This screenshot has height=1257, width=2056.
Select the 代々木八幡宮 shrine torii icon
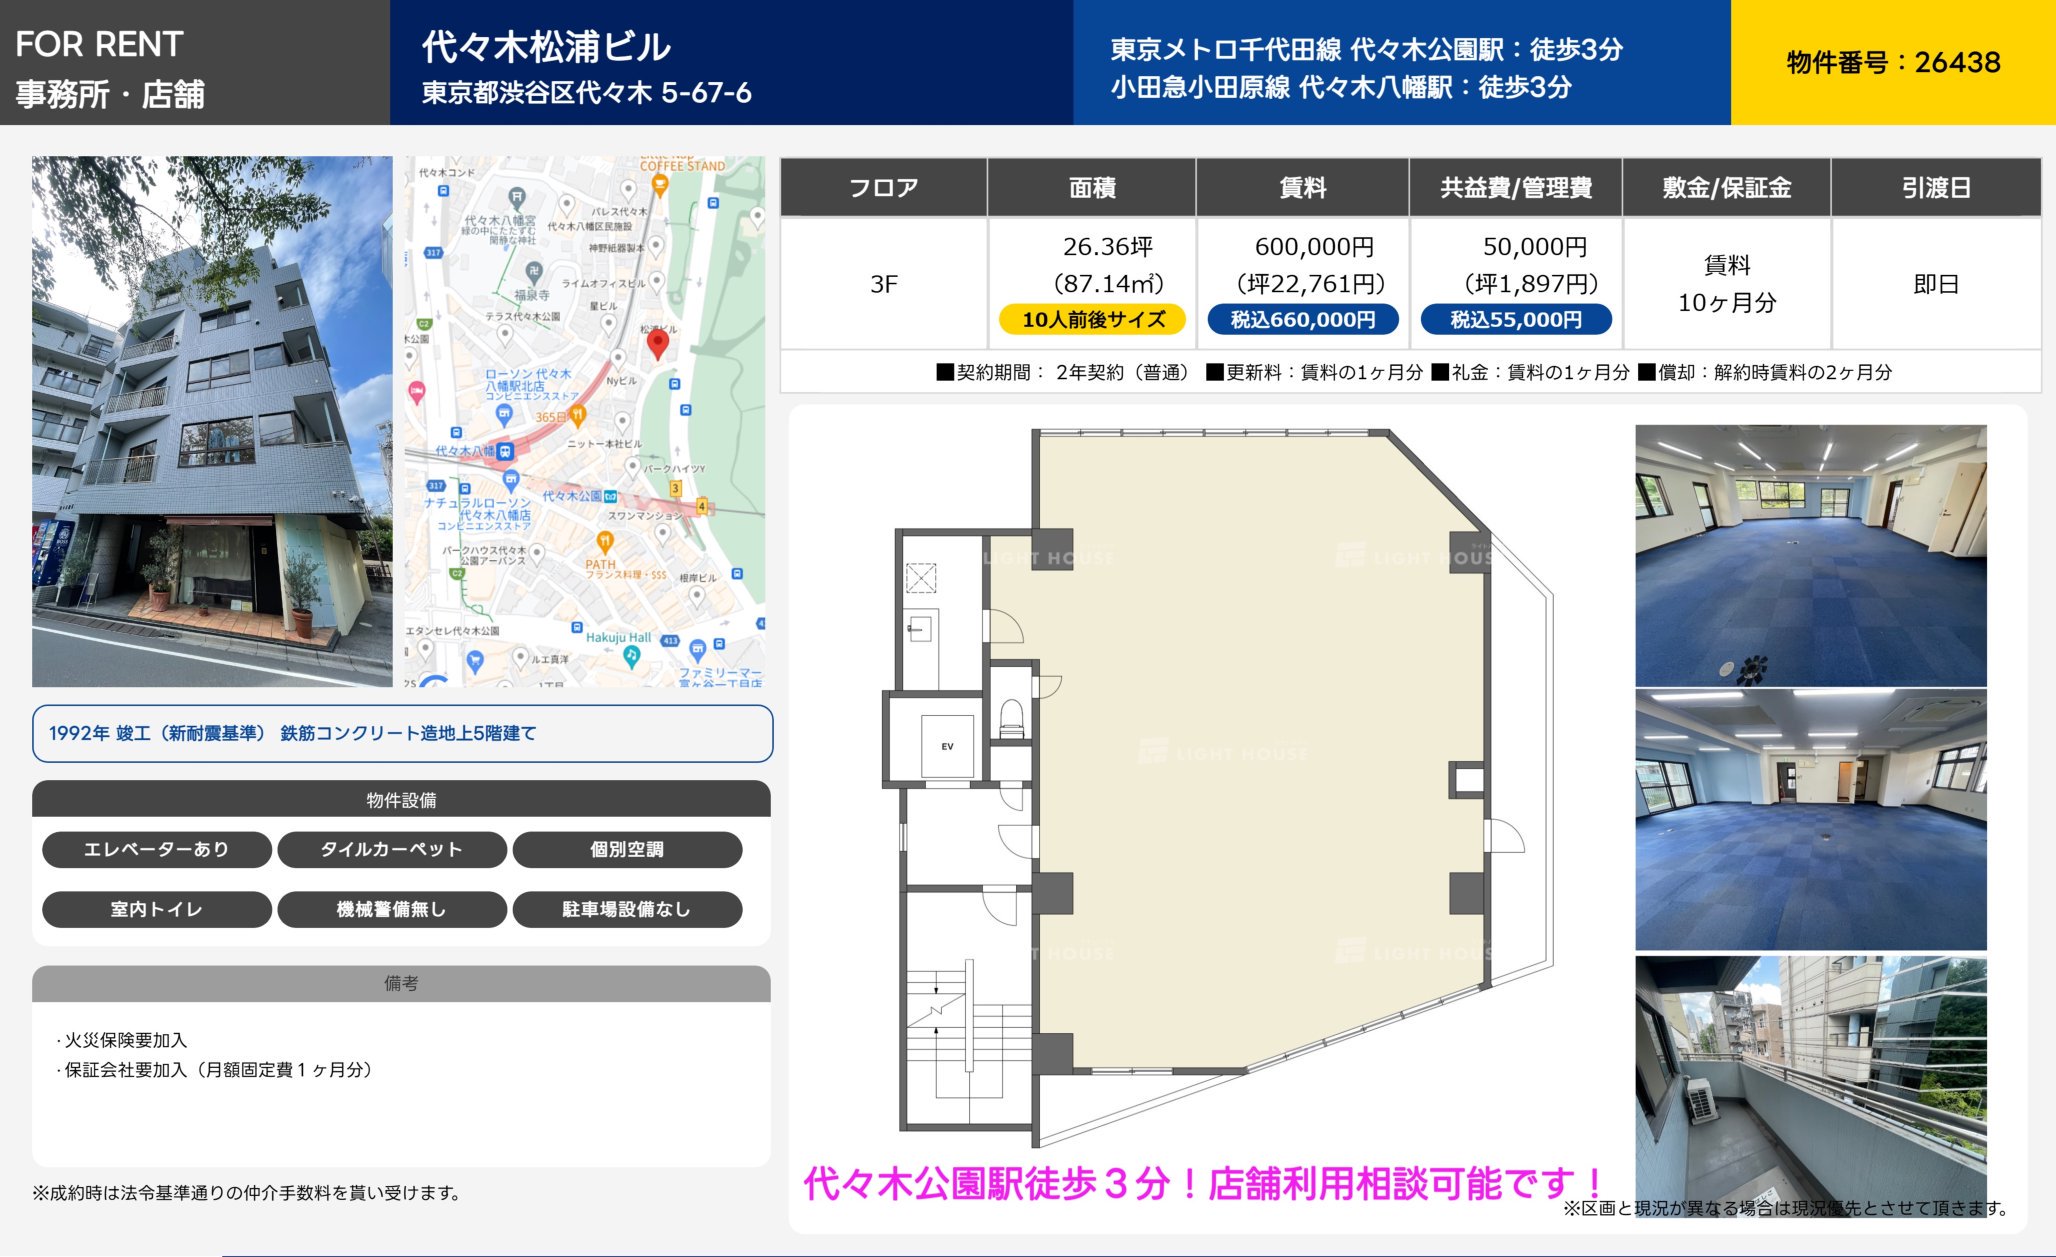[x=516, y=197]
